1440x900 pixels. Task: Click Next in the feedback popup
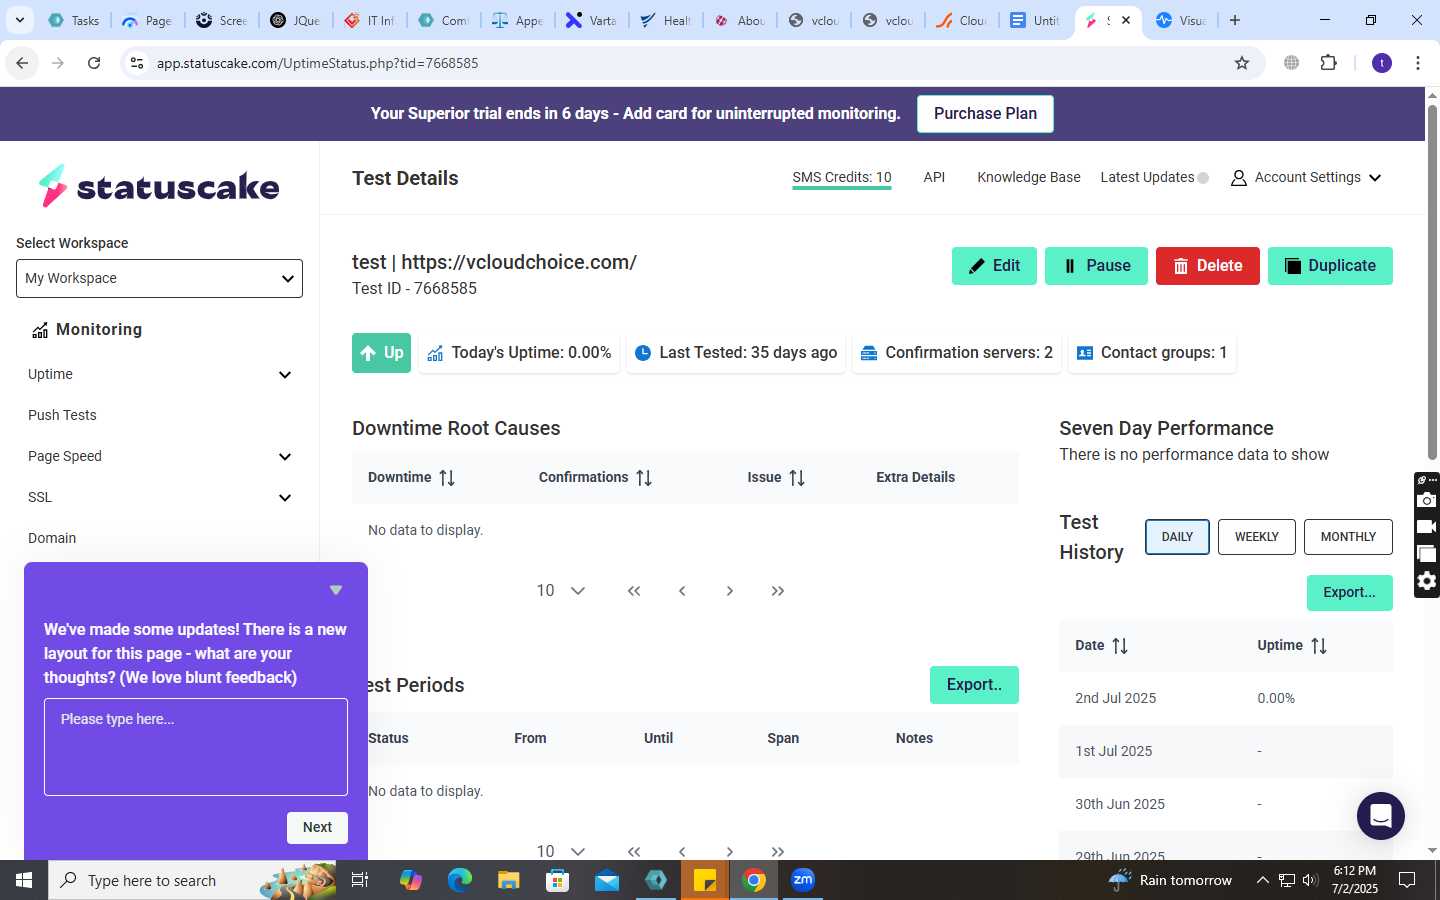[x=317, y=827]
